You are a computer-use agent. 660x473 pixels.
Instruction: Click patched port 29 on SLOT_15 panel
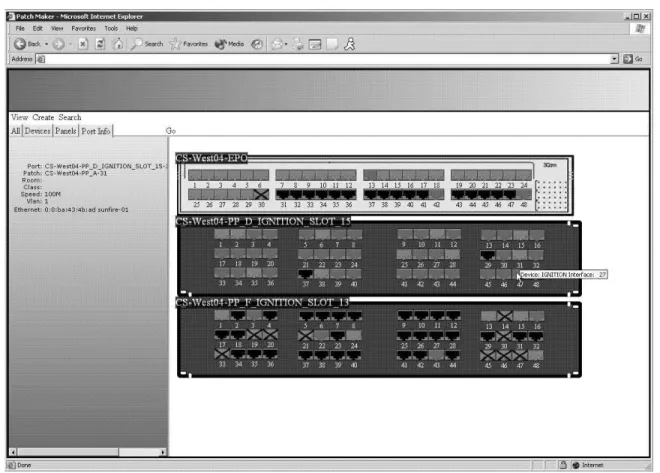(x=488, y=255)
